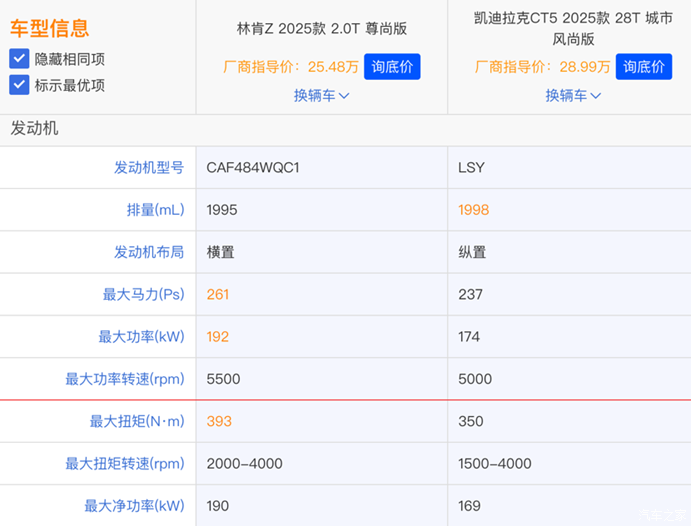The image size is (691, 526).
Task: Open 凯迪拉克CT5 2025款 28T 城市风尚版 title
Action: tap(573, 29)
